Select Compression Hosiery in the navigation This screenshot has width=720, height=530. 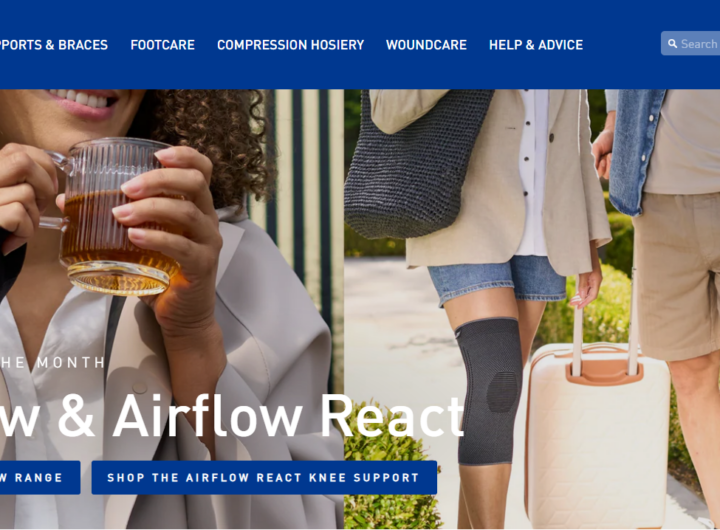(x=291, y=45)
